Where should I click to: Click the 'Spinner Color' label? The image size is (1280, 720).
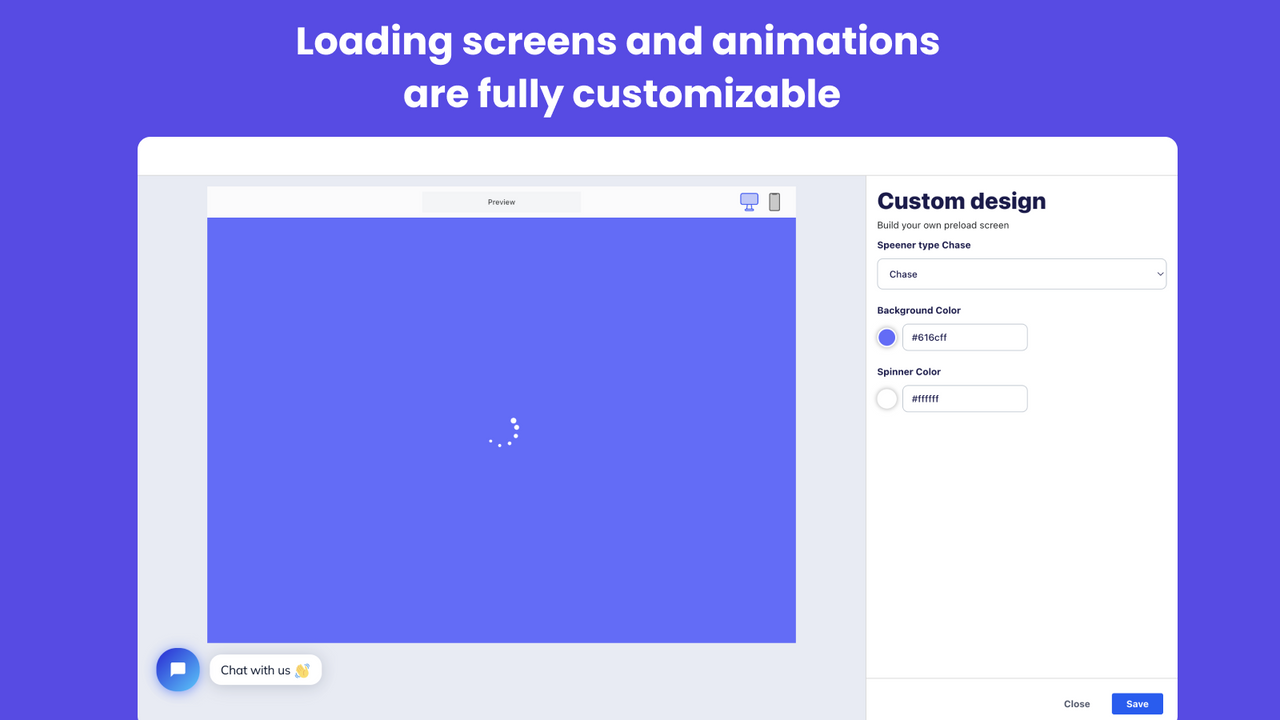point(909,372)
